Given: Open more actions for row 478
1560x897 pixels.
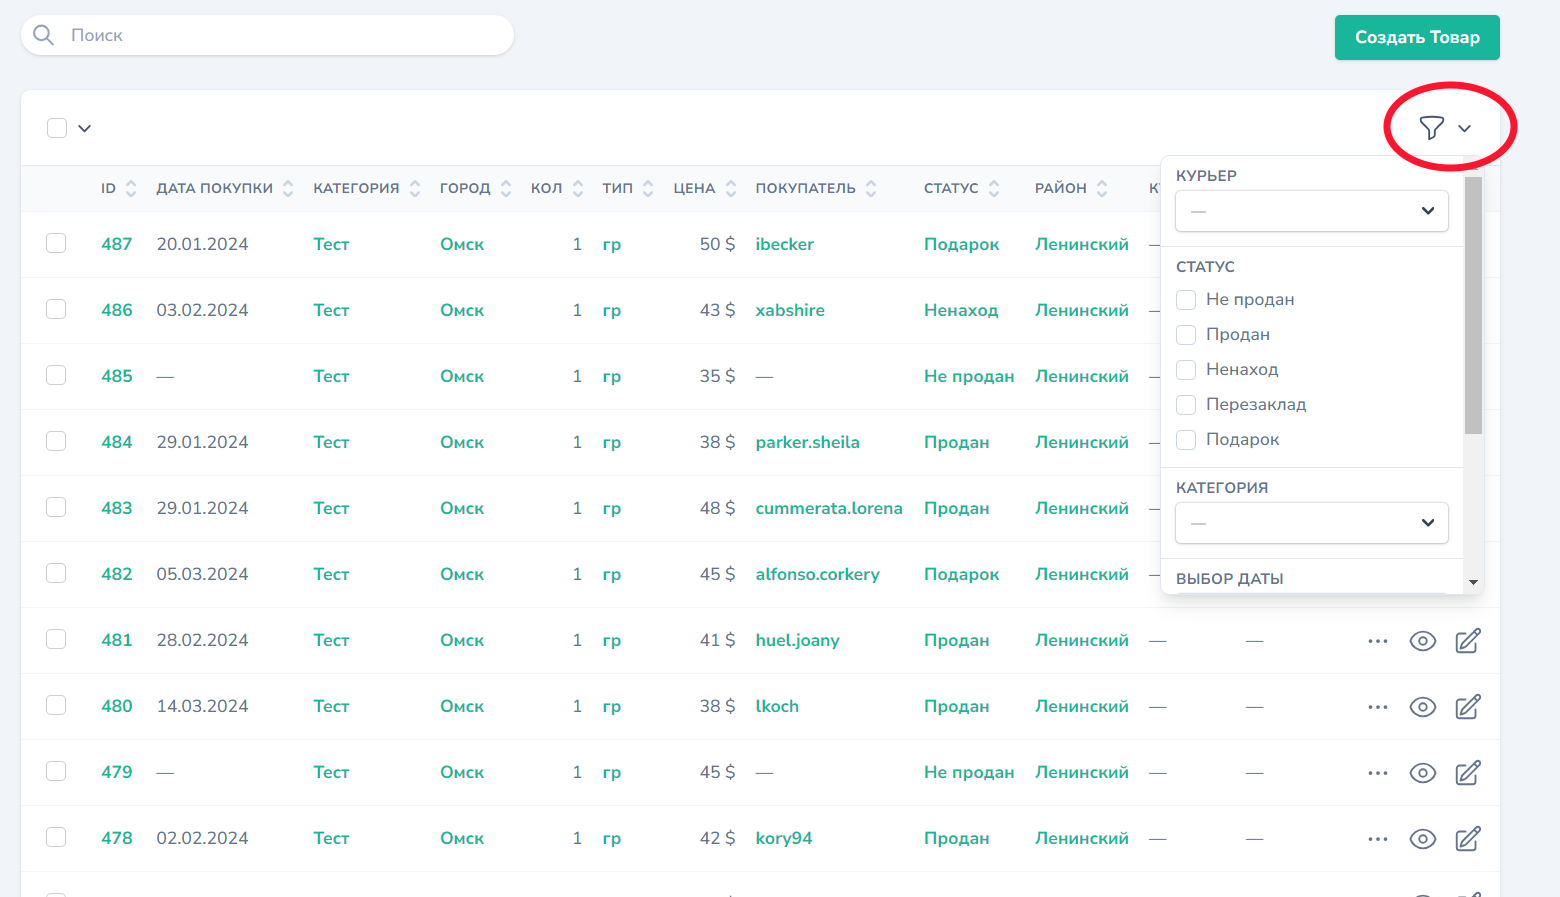Looking at the screenshot, I should 1378,839.
